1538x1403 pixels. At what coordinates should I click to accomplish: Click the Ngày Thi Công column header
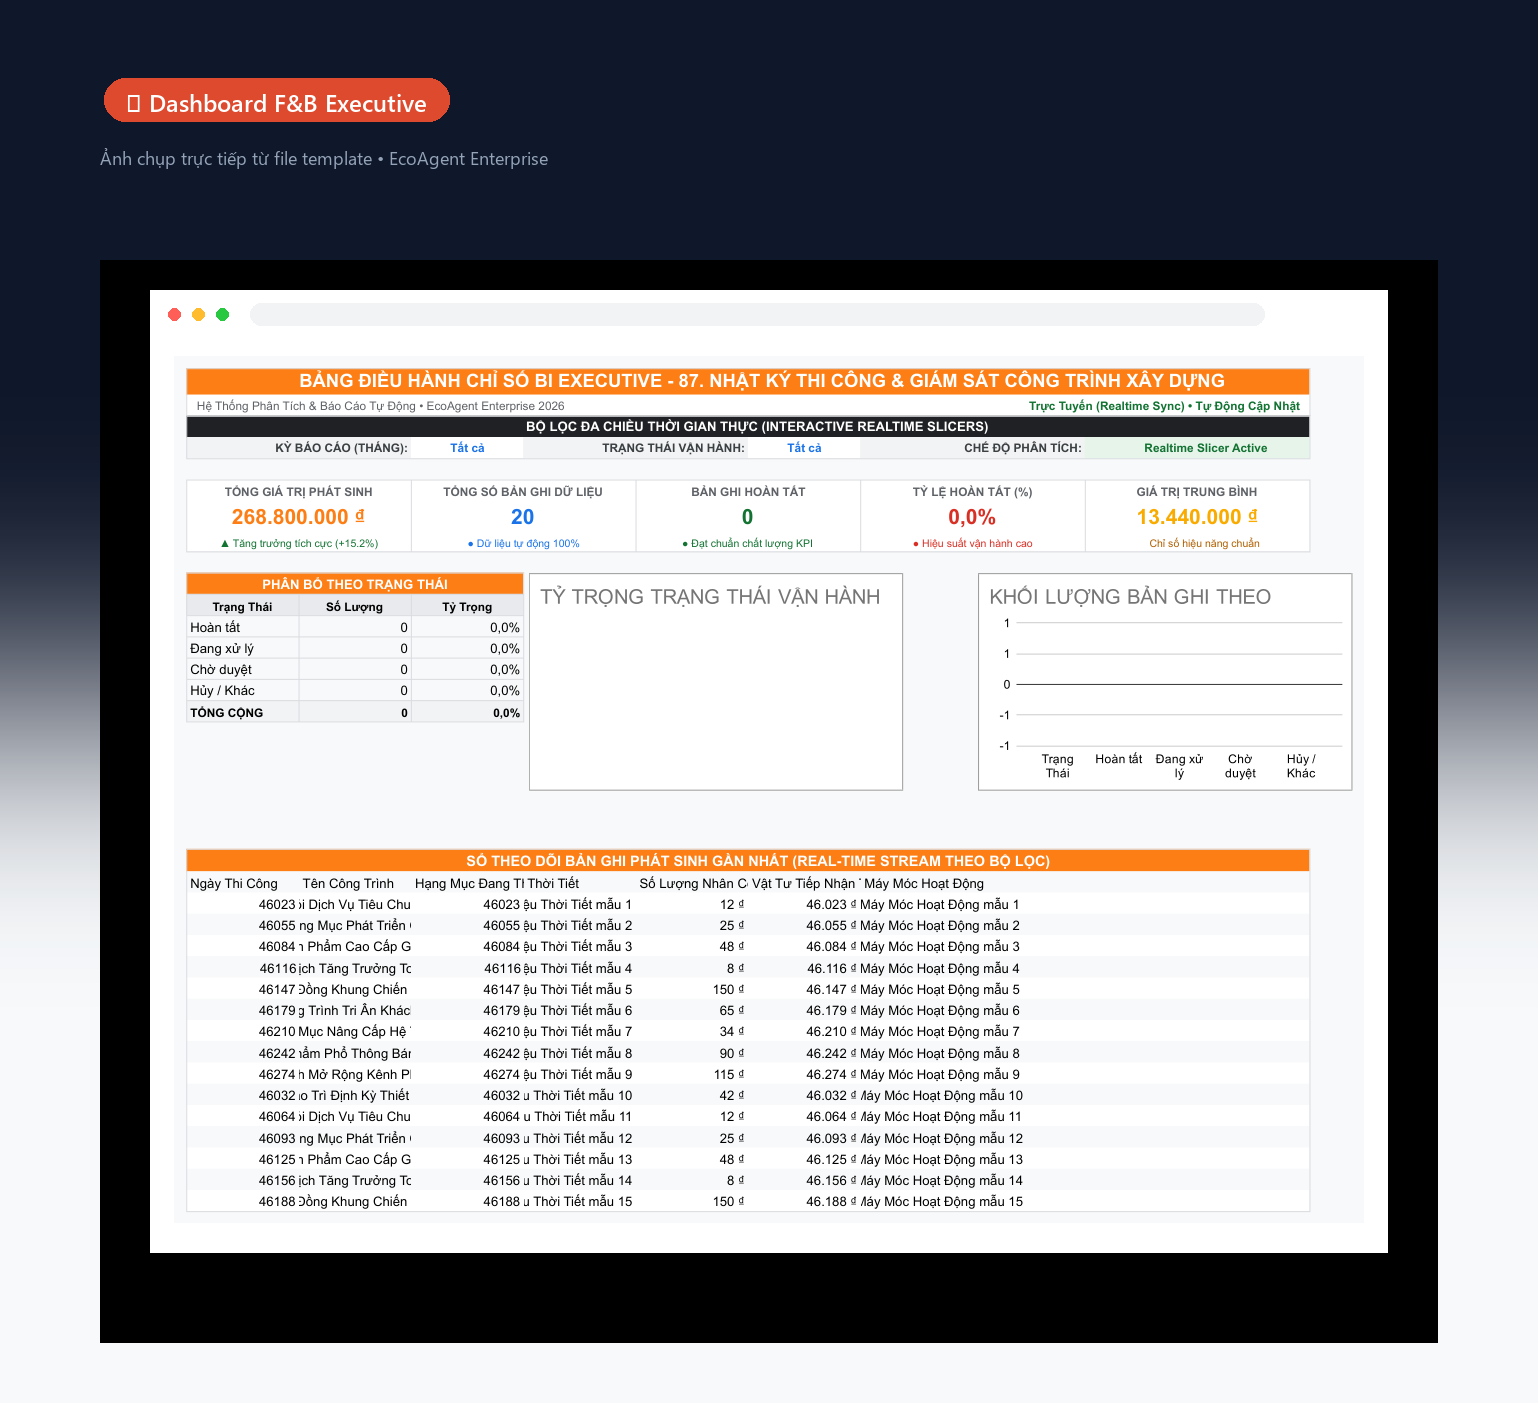pos(234,884)
